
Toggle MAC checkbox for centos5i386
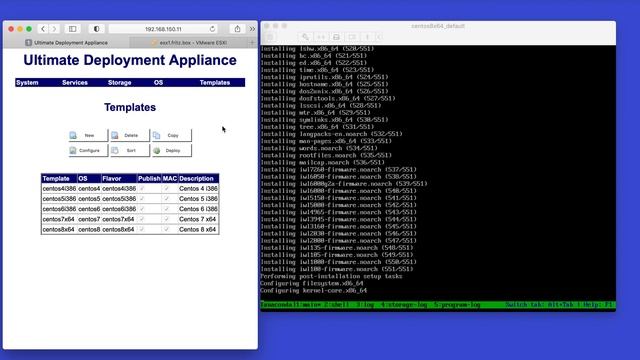[166, 199]
